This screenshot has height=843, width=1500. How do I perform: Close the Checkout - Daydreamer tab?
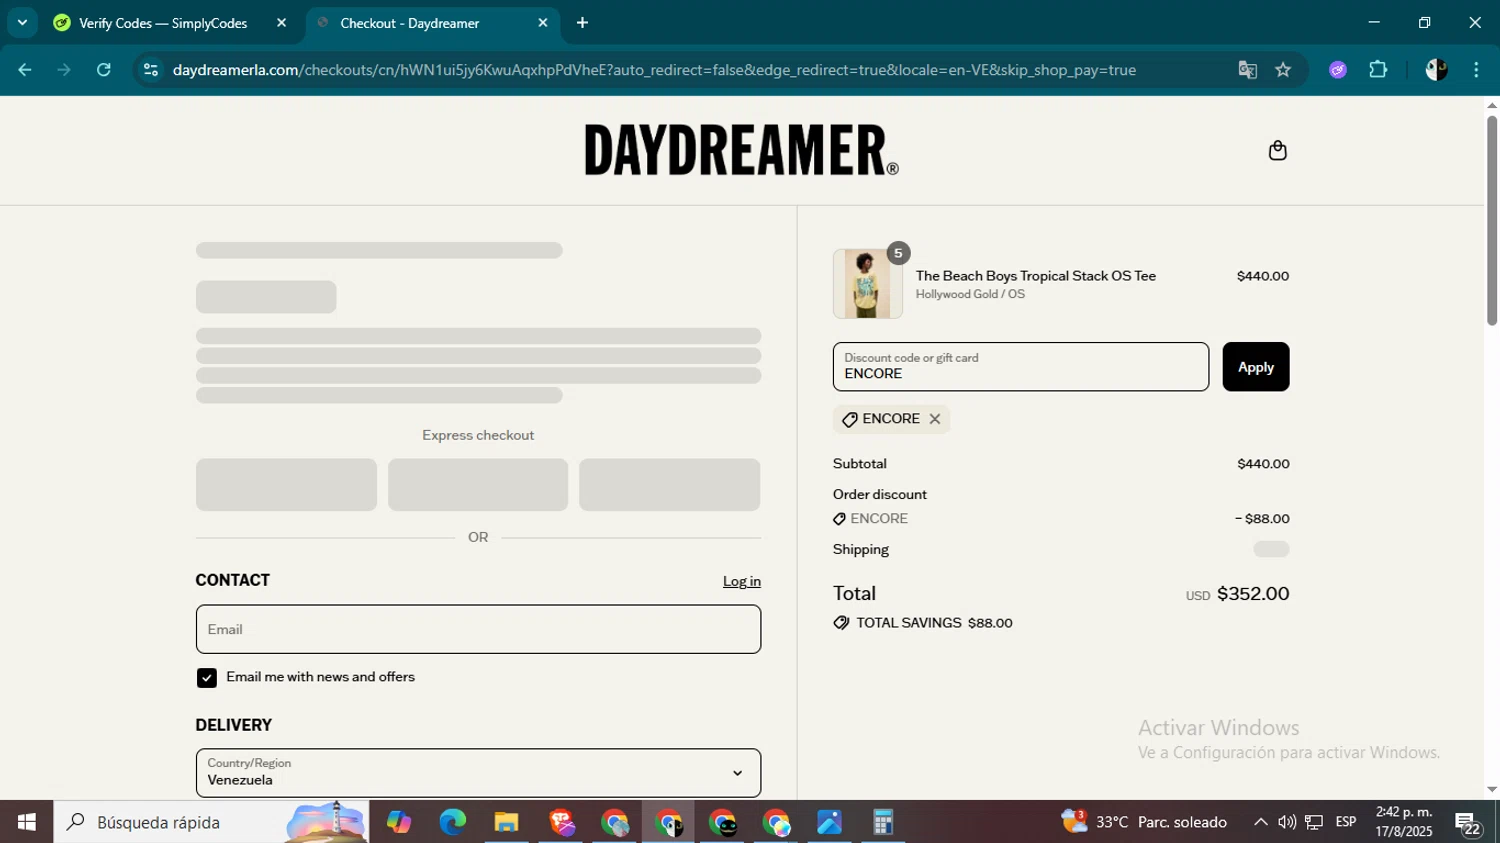(x=543, y=23)
